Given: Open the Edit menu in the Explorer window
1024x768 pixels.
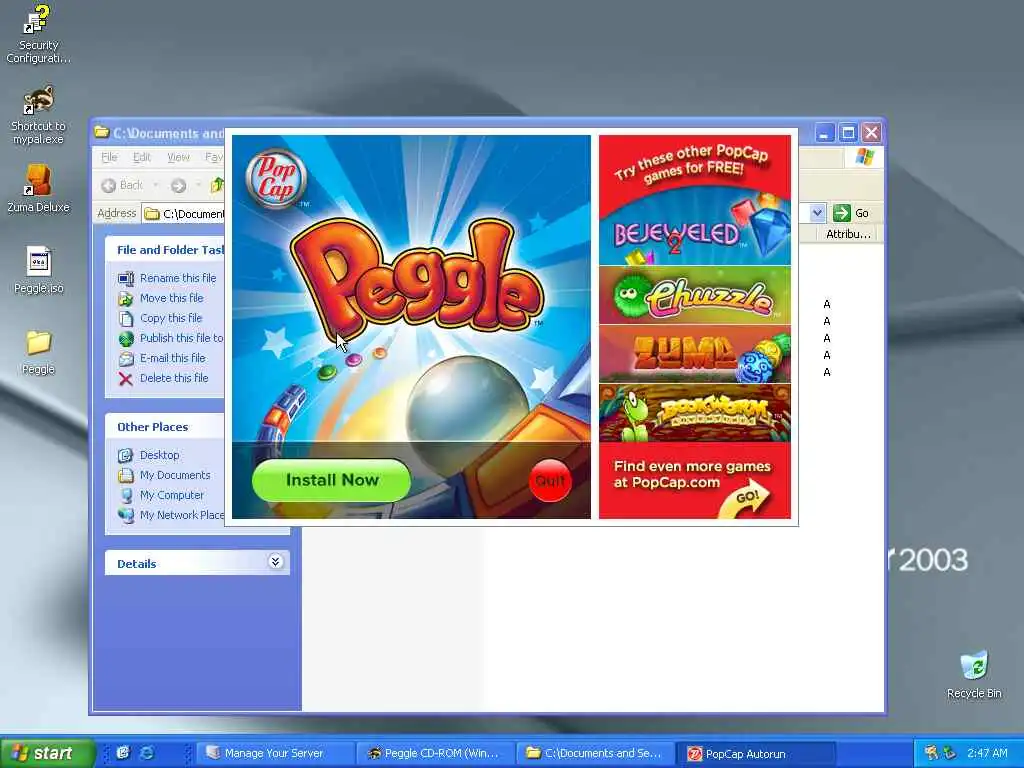Looking at the screenshot, I should point(142,157).
